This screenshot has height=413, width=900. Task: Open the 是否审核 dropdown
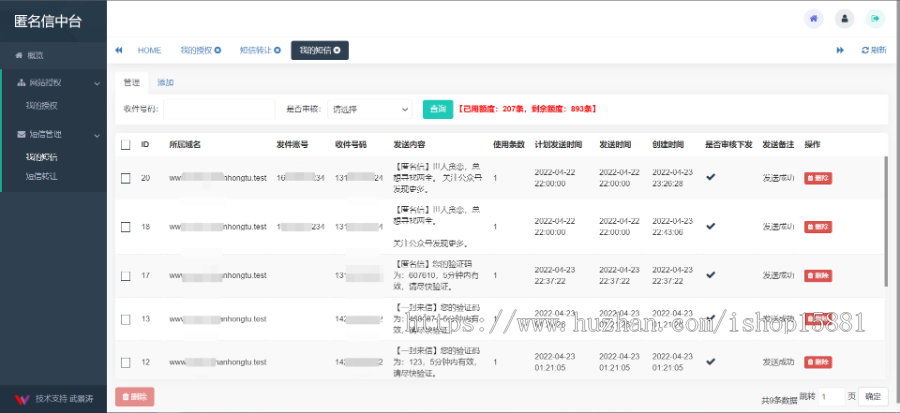369,109
